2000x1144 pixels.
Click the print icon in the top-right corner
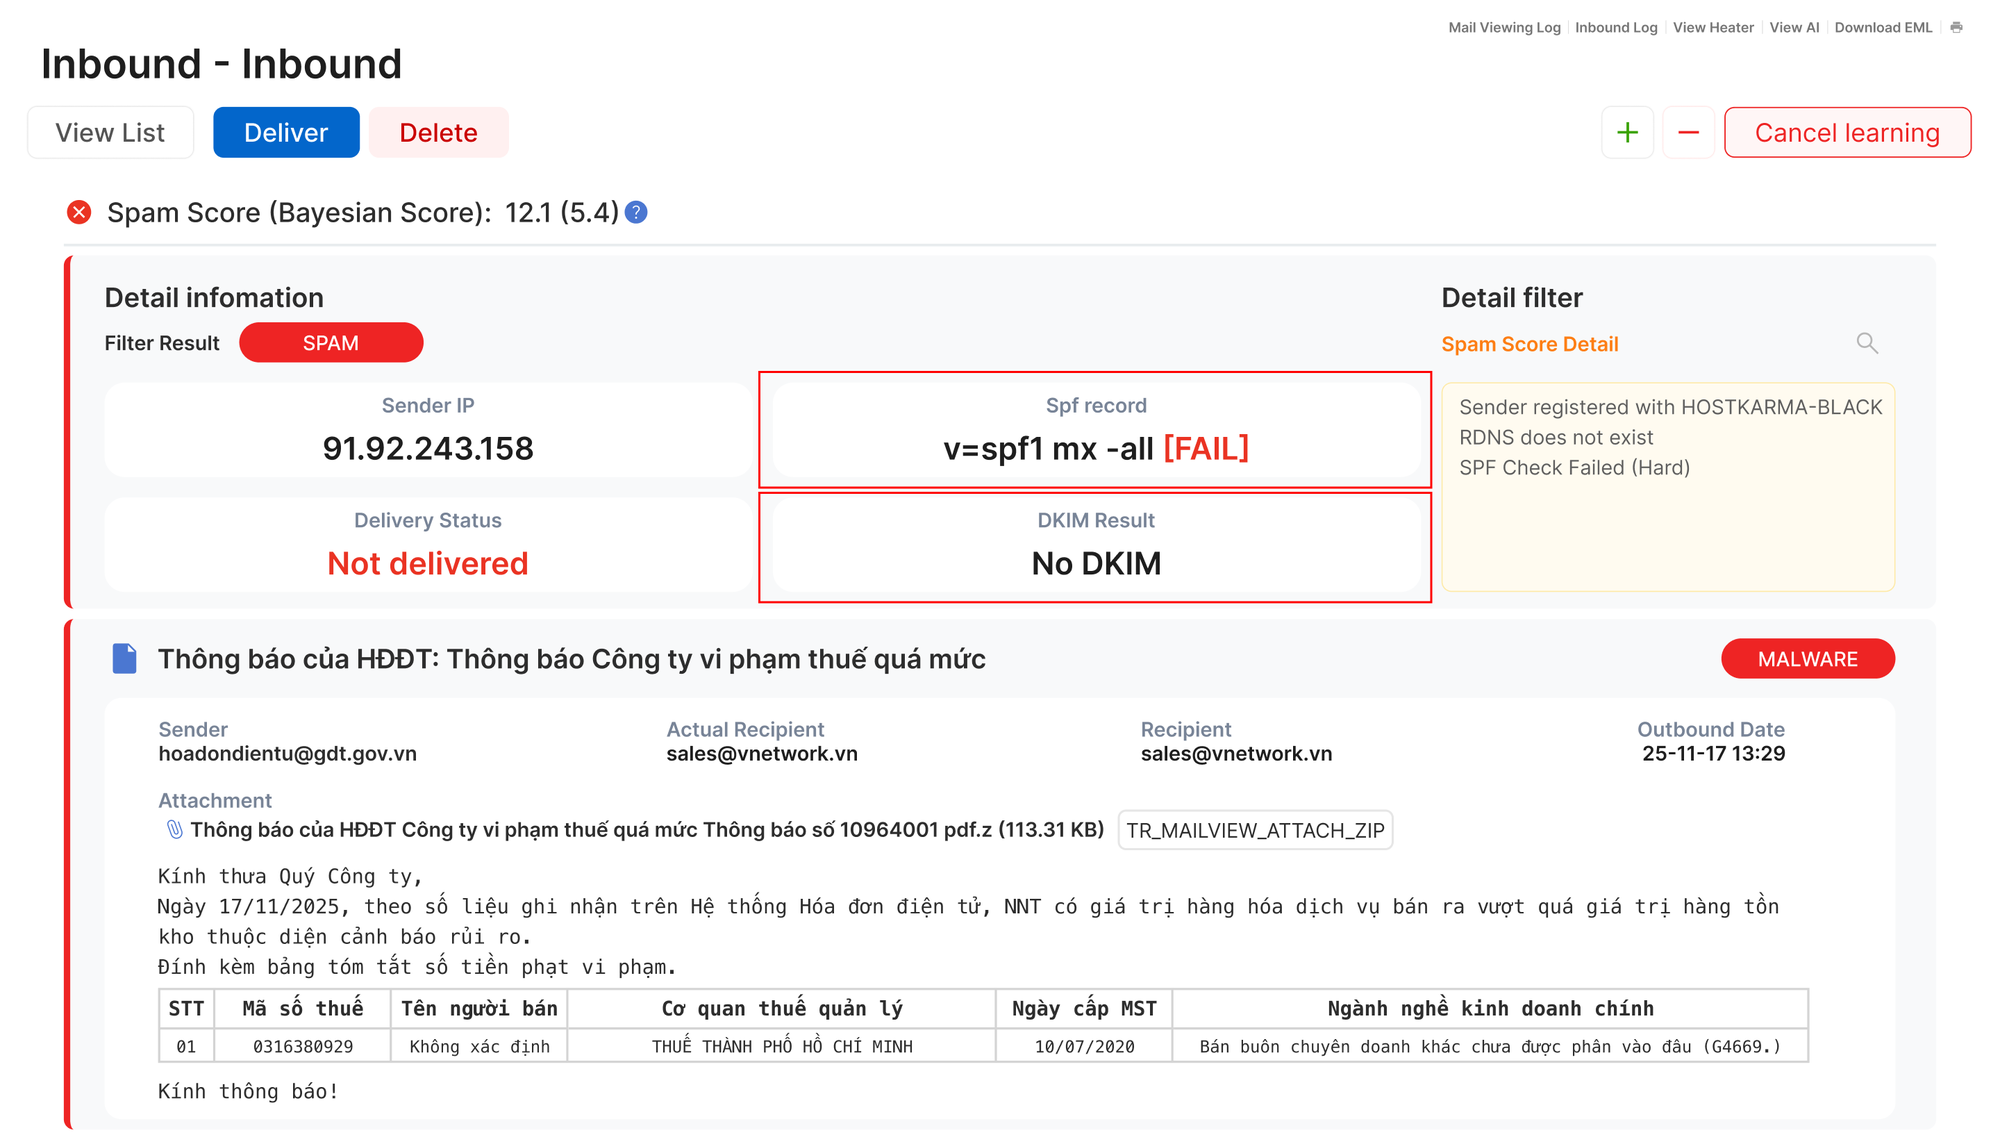click(1958, 27)
